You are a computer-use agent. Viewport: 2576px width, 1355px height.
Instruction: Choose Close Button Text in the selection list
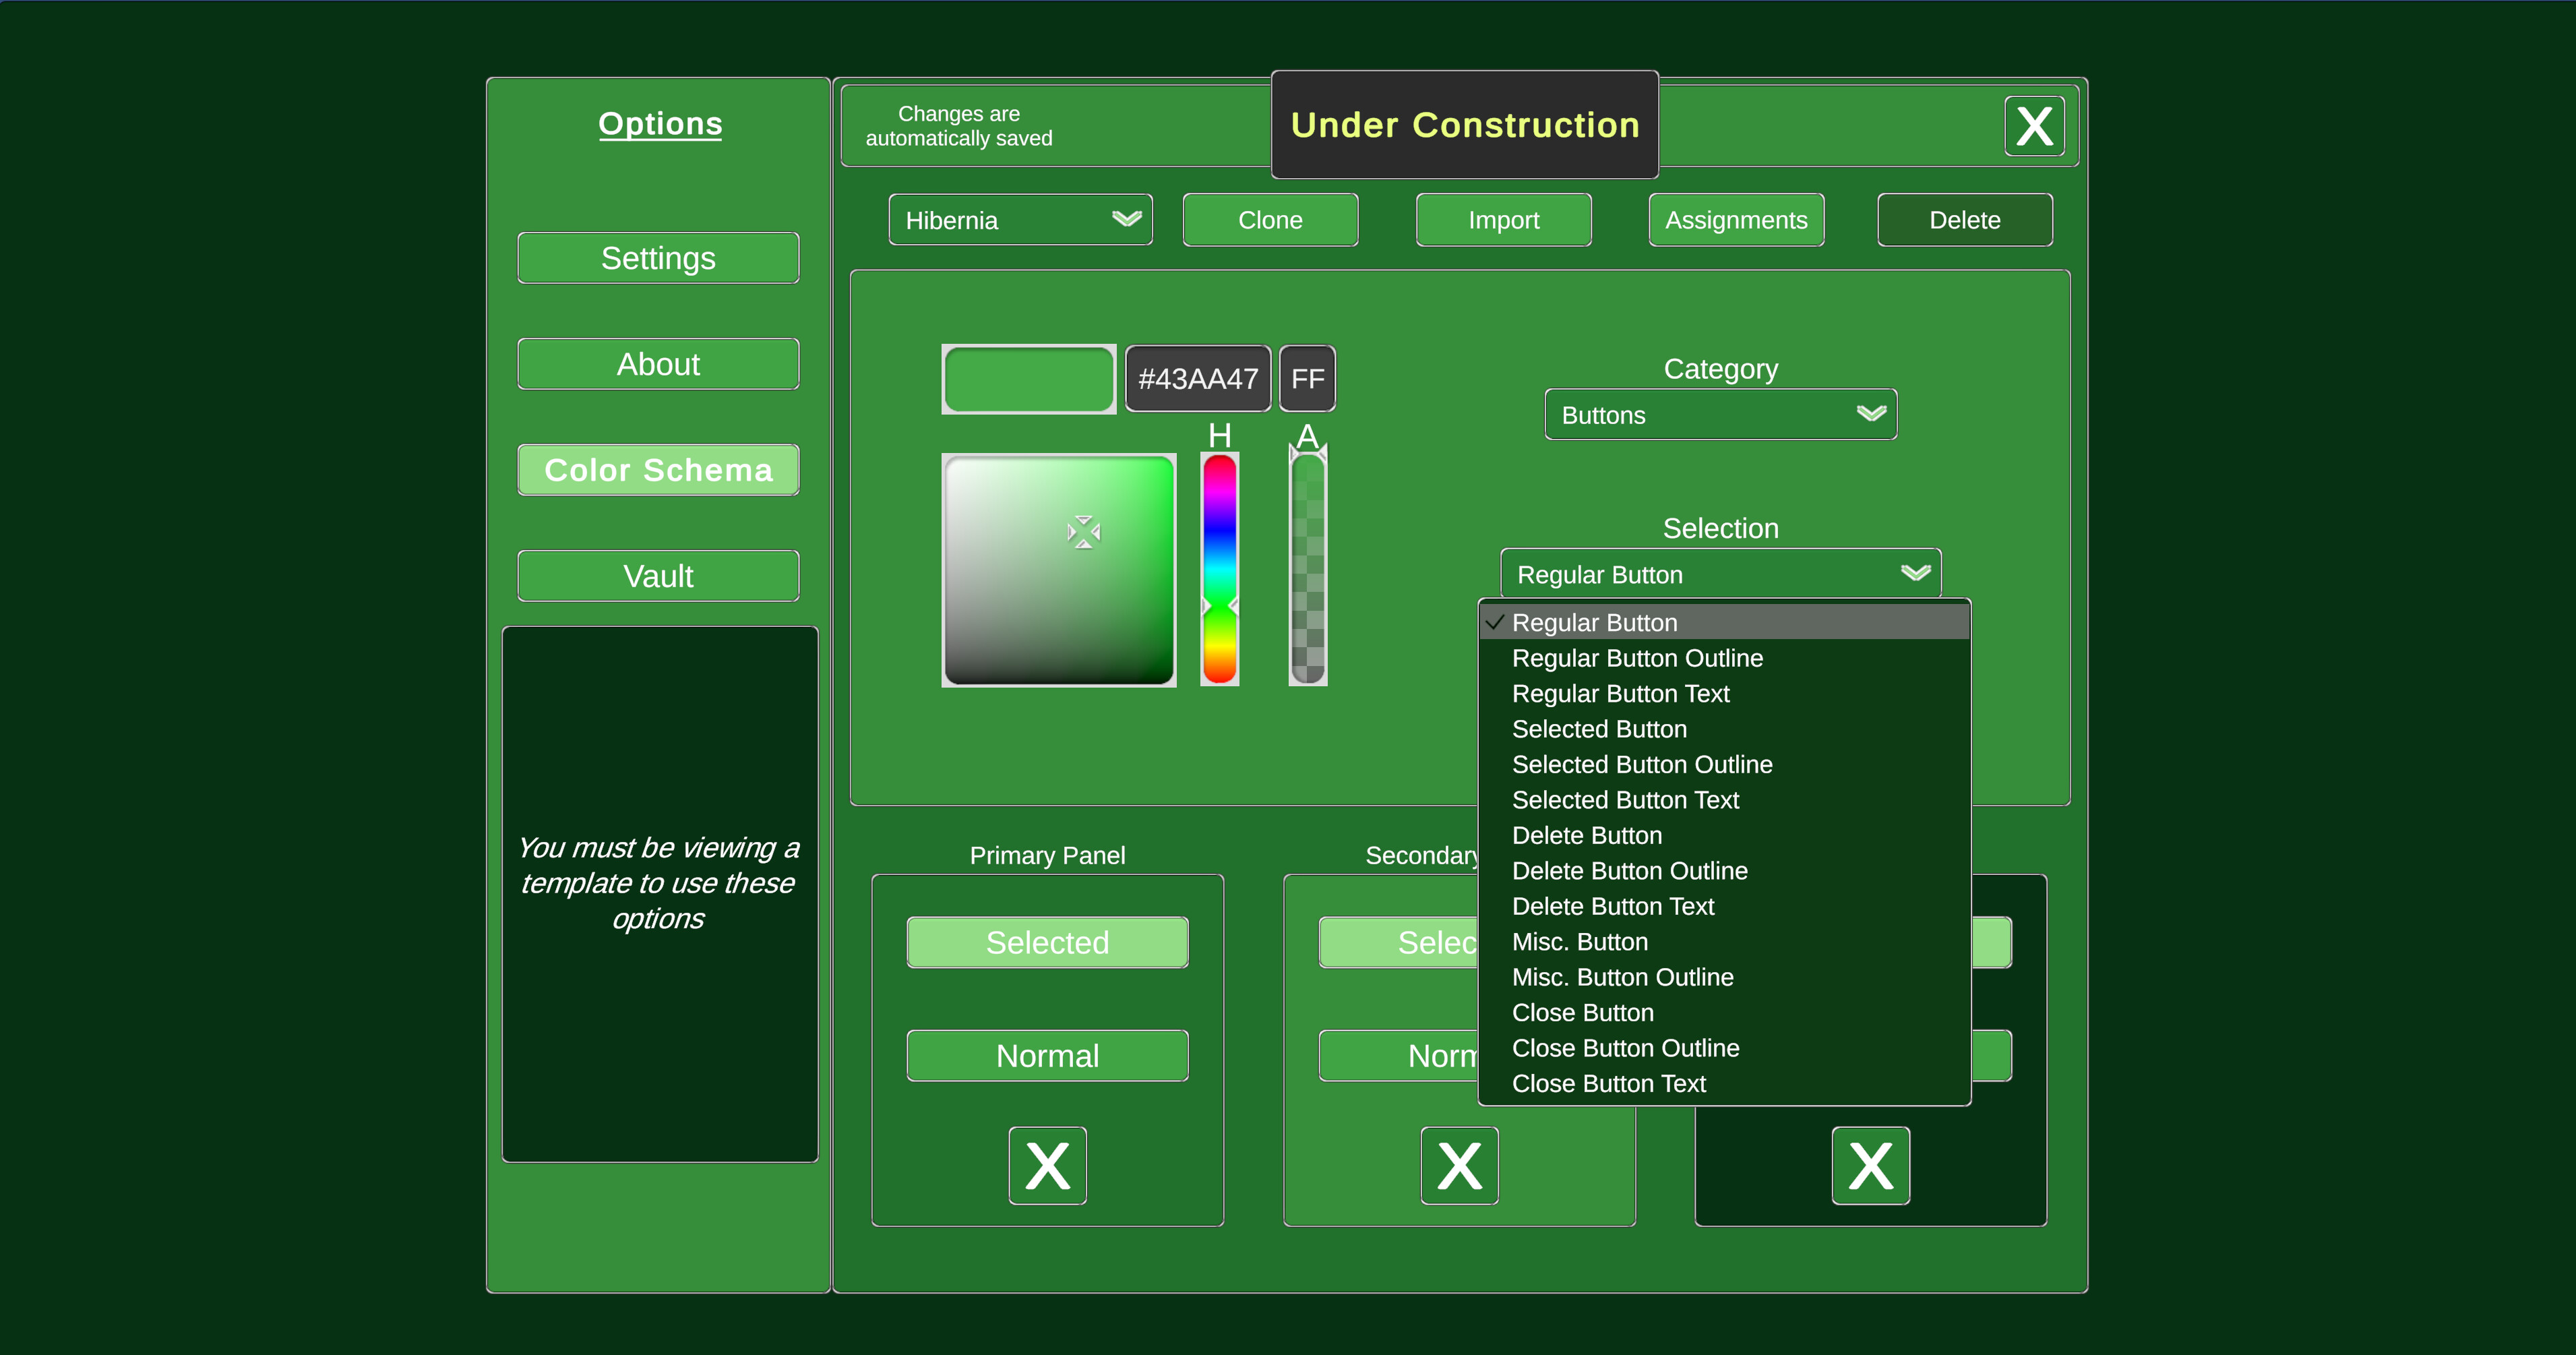pos(1608,1083)
